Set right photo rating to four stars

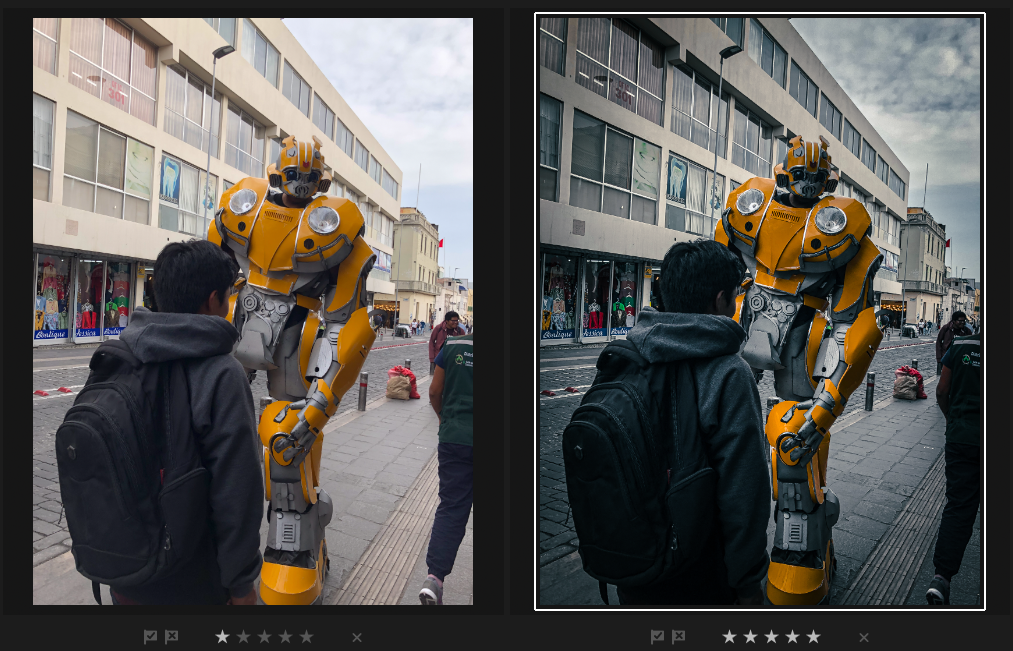[x=793, y=637]
